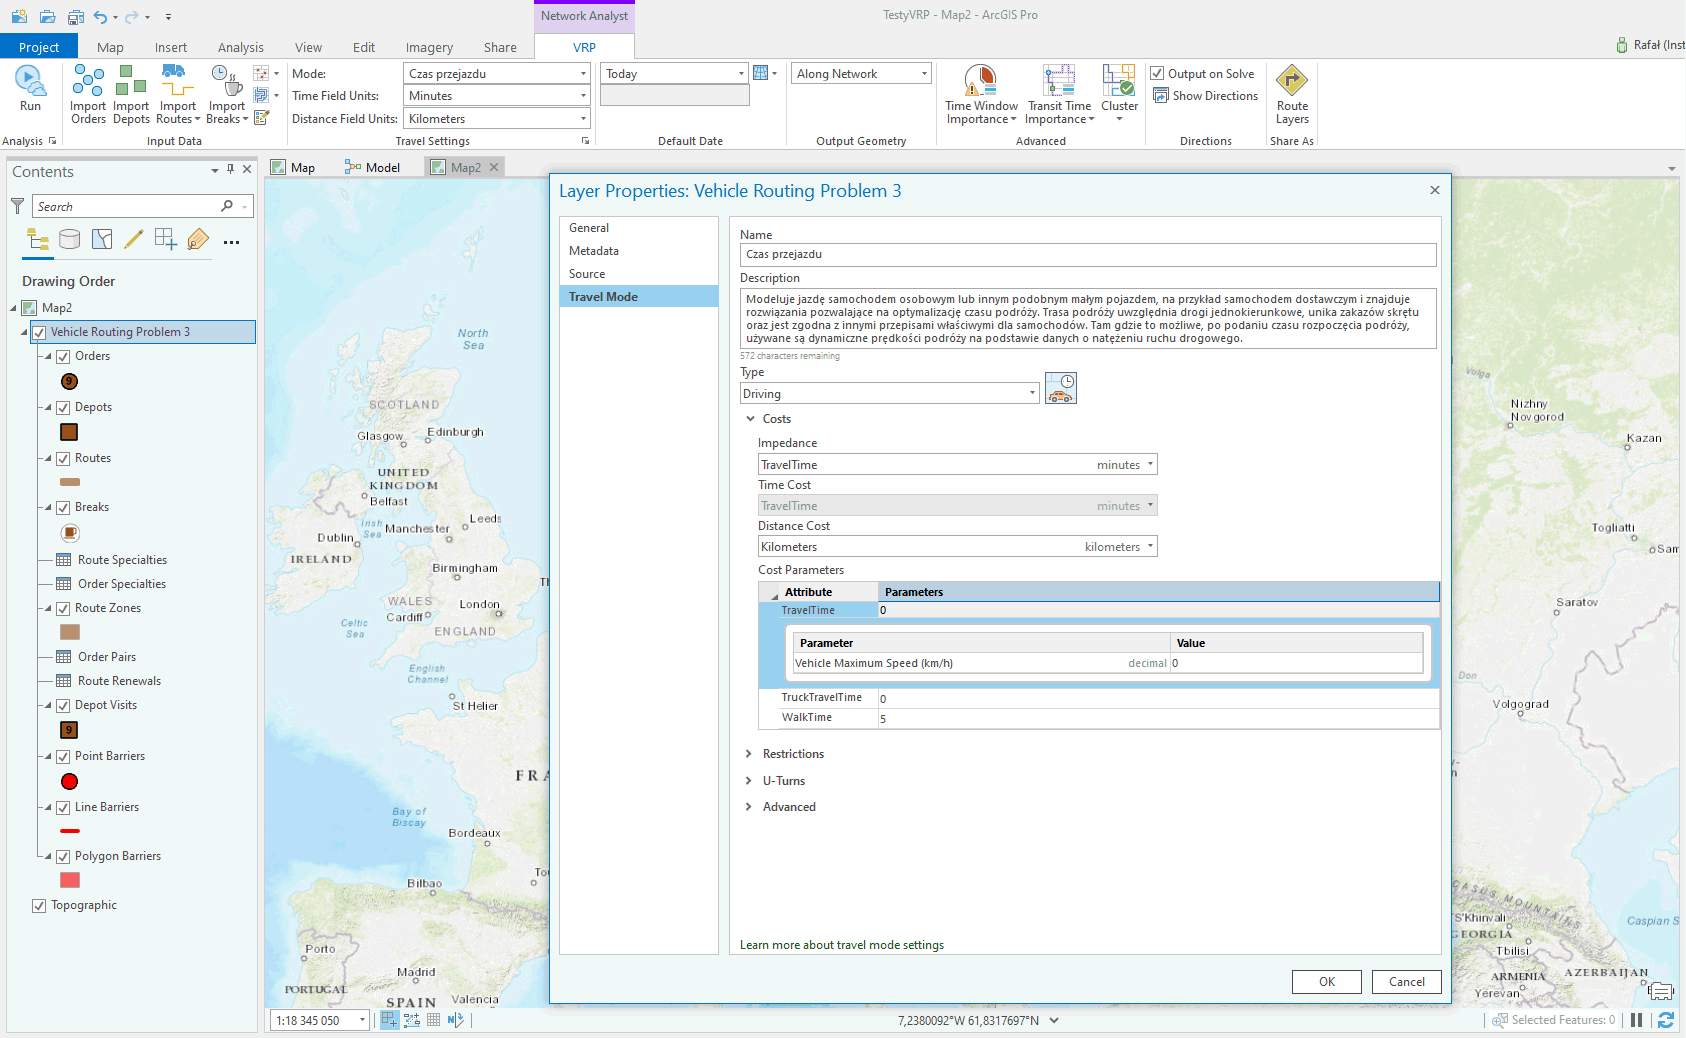Screen dimensions: 1686x1038
Task: Open the Distance Cost Kilometers dropdown
Action: tap(957, 547)
